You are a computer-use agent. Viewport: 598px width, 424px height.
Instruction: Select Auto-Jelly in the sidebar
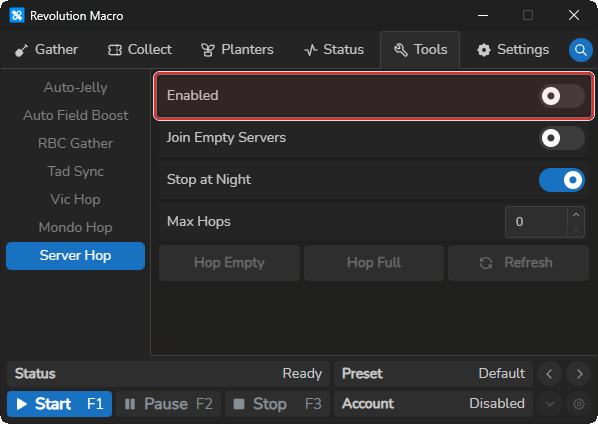click(x=76, y=87)
